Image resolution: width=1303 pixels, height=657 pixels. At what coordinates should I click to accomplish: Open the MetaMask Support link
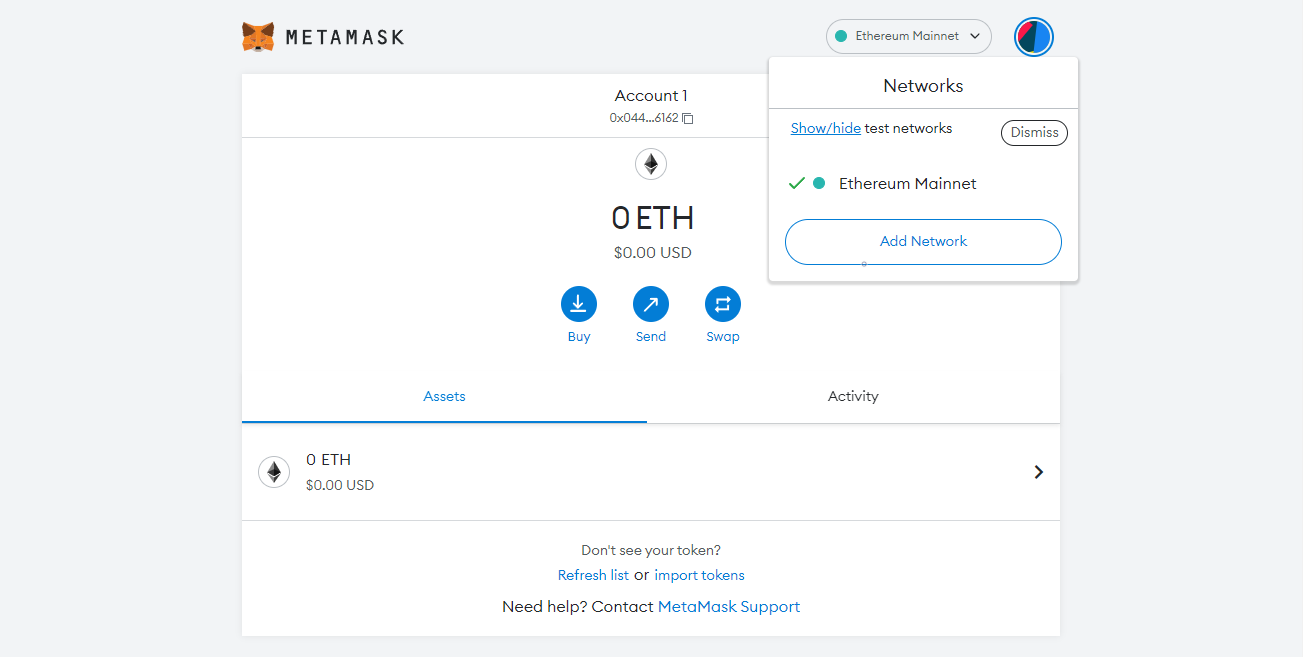(x=728, y=607)
